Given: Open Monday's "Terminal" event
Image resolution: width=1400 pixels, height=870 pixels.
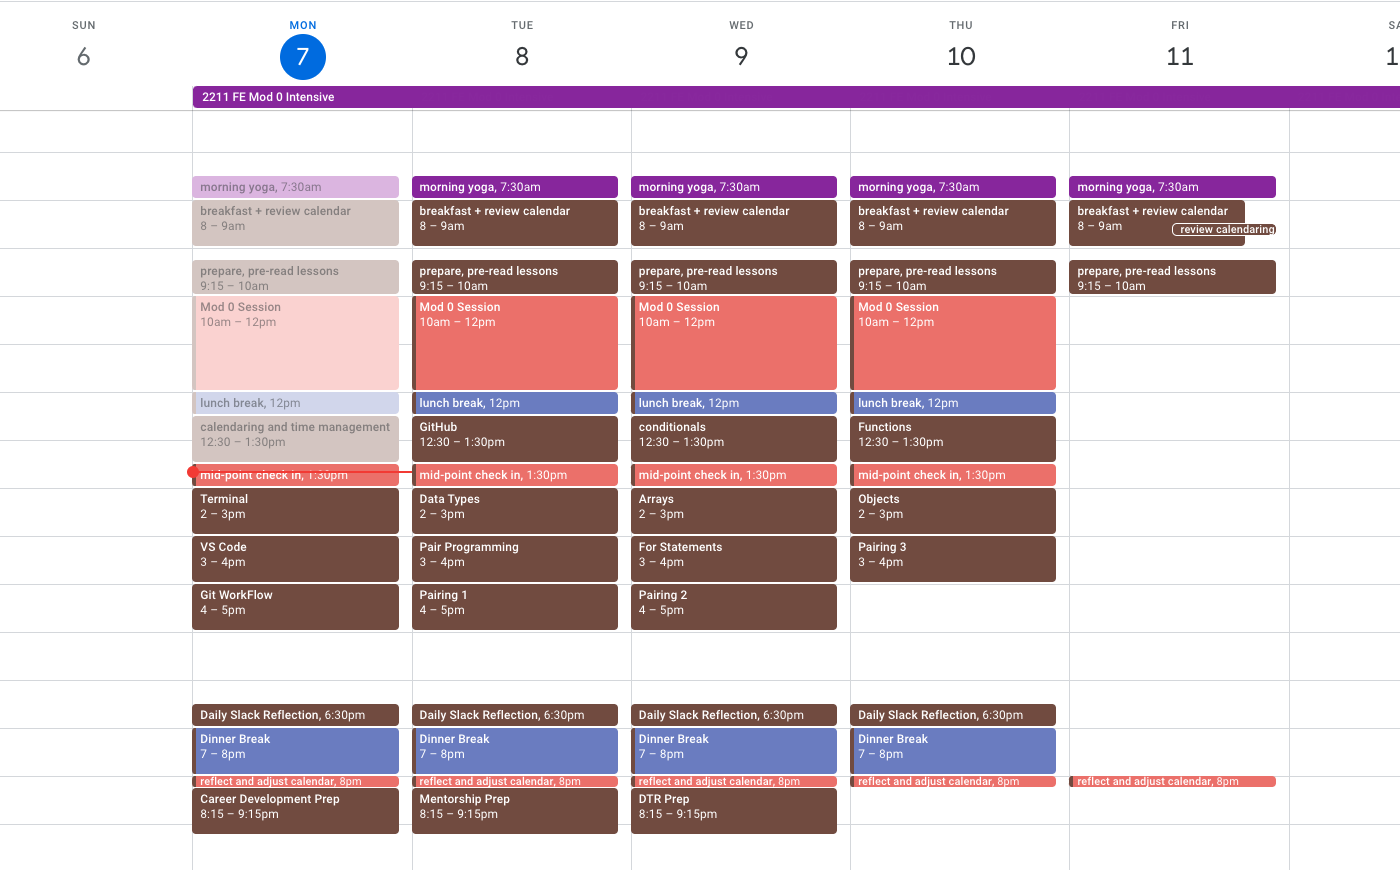Looking at the screenshot, I should (x=295, y=510).
